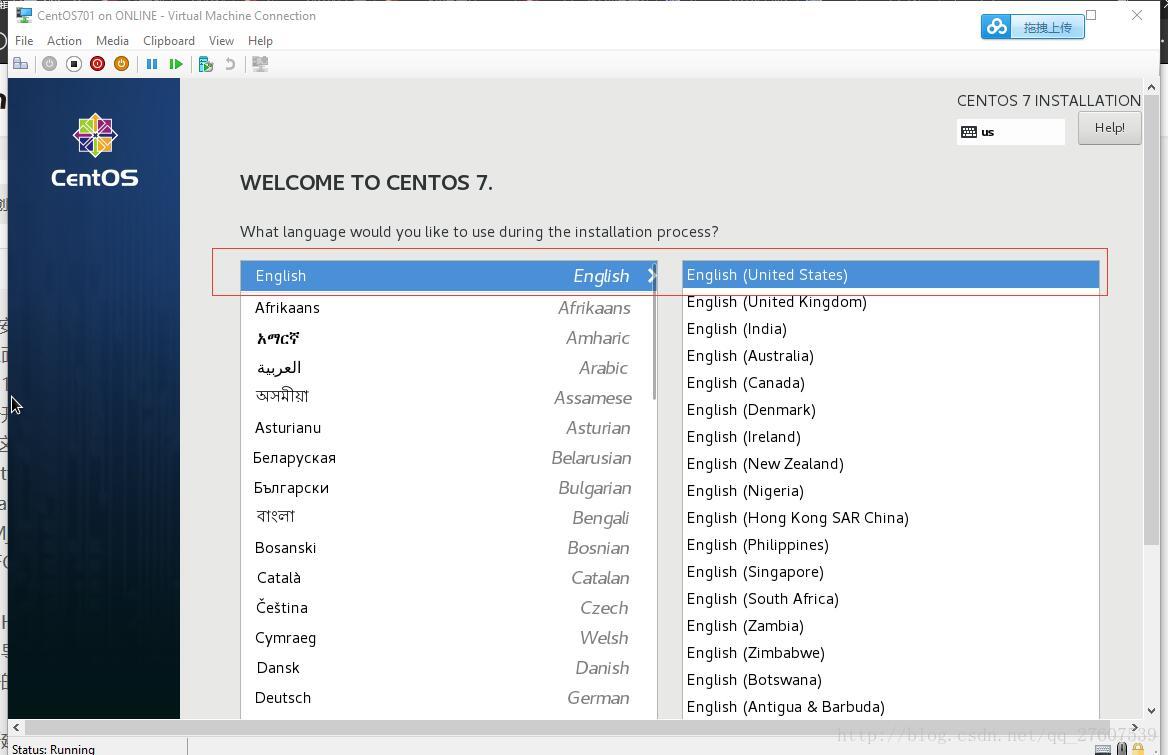
Task: Select Deutsch in the language list
Action: tap(448, 698)
